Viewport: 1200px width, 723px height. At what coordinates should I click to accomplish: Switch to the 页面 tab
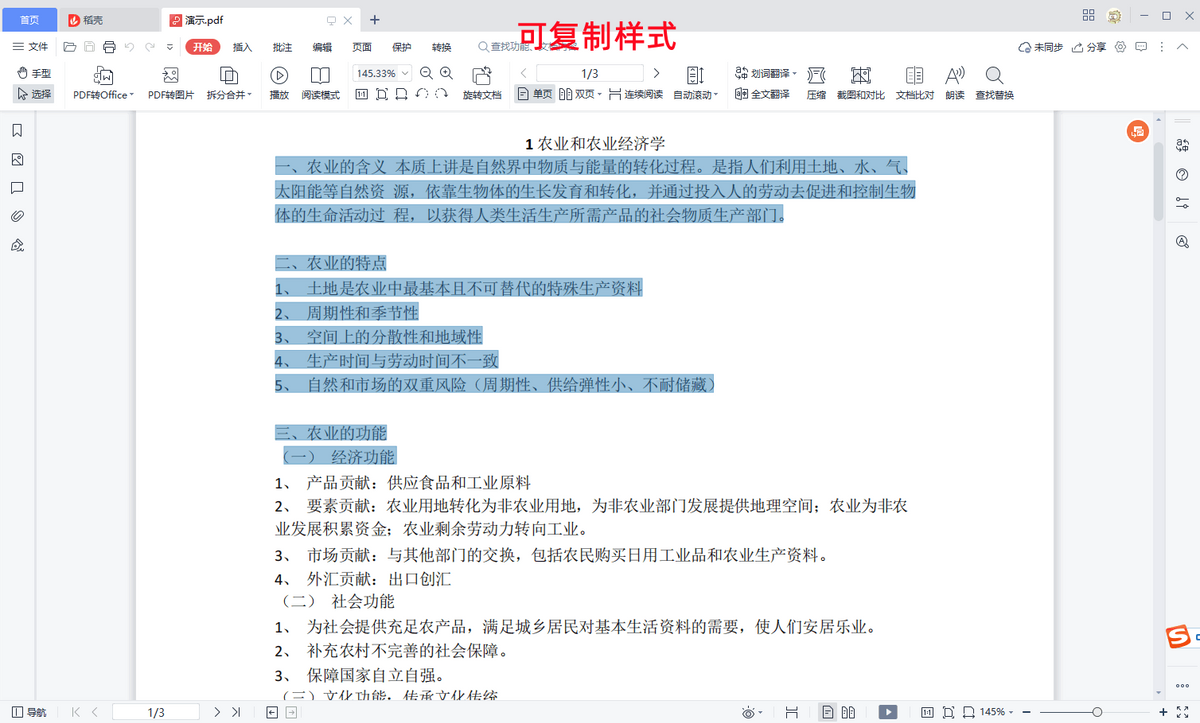[x=362, y=47]
